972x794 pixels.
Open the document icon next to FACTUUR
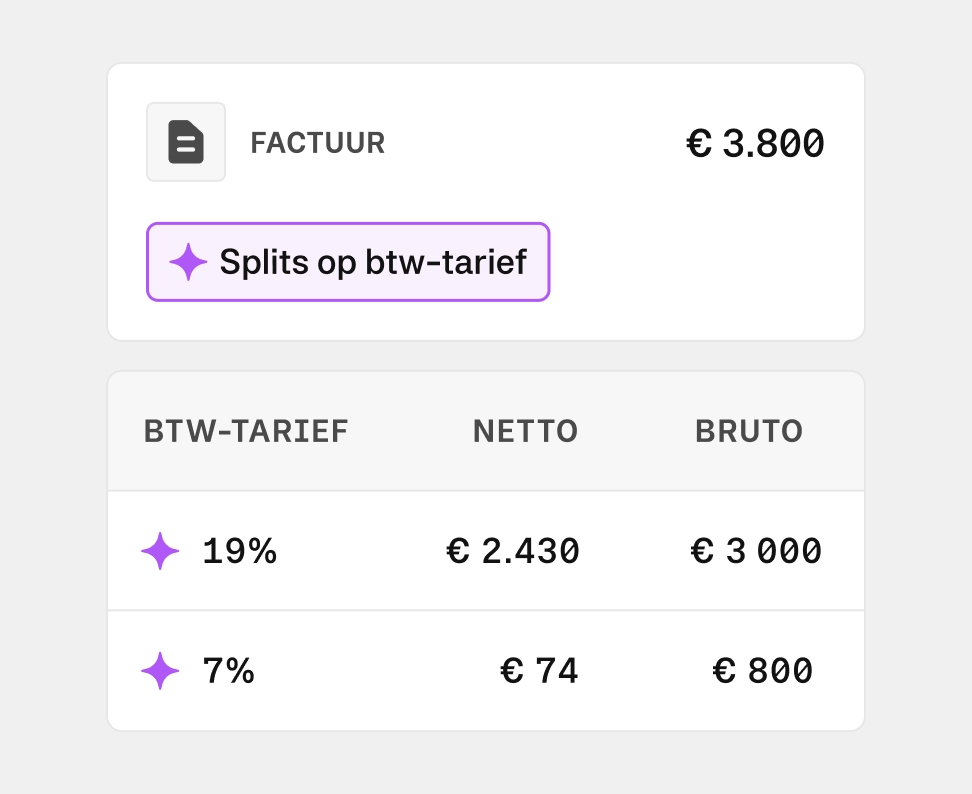click(185, 142)
